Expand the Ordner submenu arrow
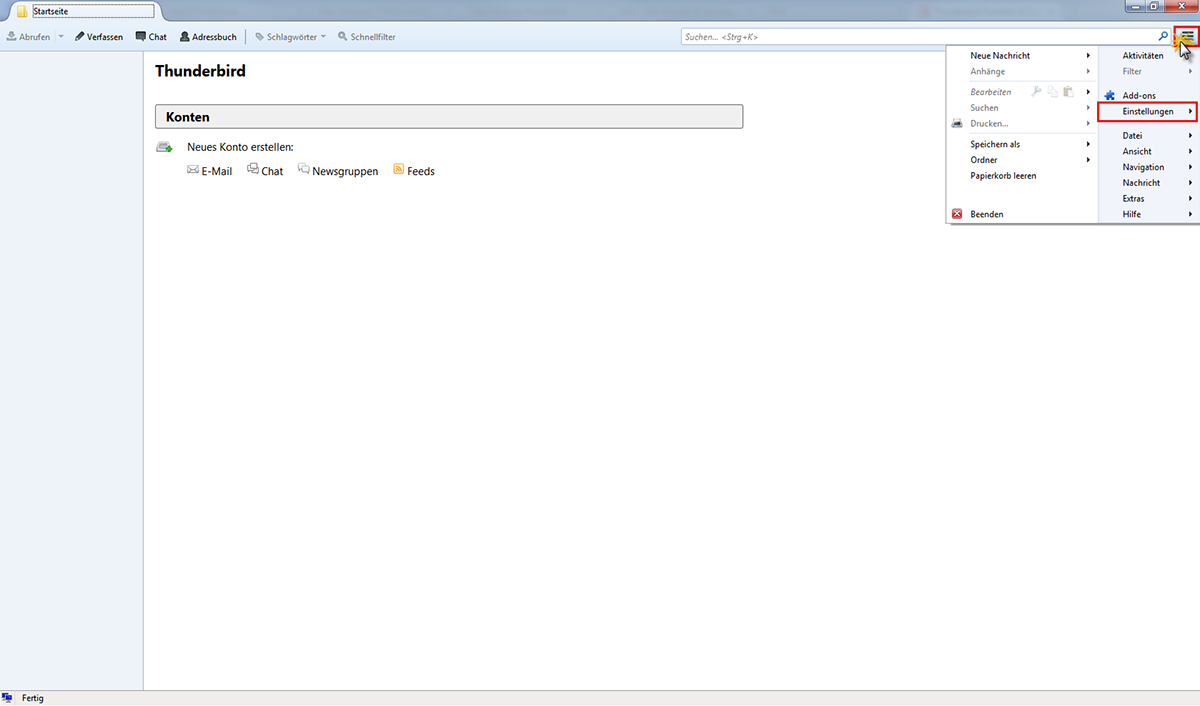The image size is (1200, 706). [x=1088, y=160]
